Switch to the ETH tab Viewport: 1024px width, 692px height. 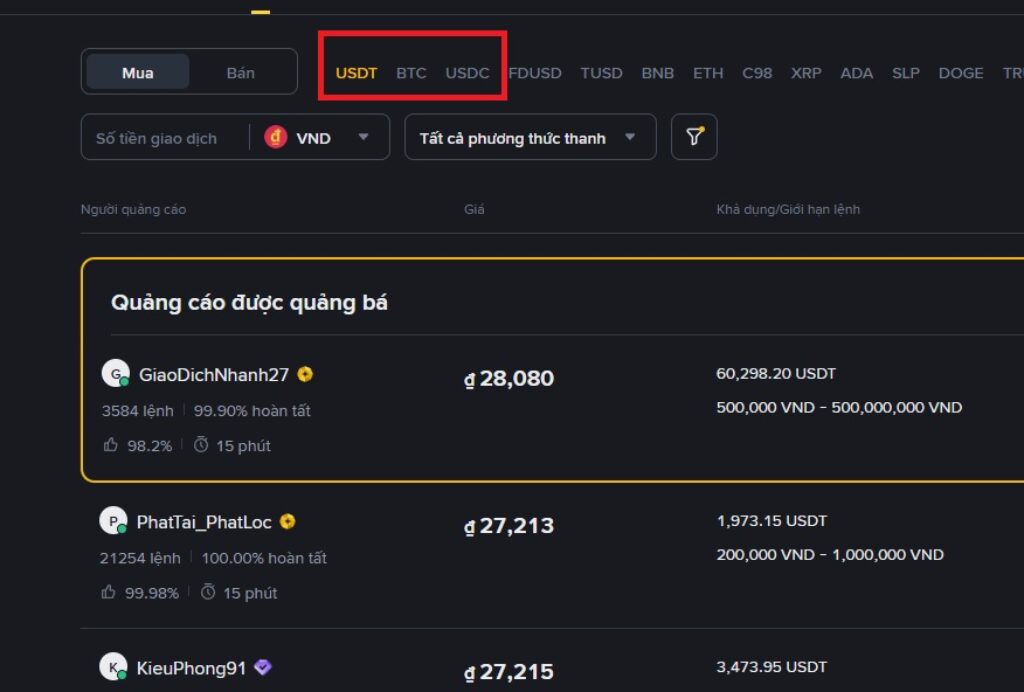[708, 72]
